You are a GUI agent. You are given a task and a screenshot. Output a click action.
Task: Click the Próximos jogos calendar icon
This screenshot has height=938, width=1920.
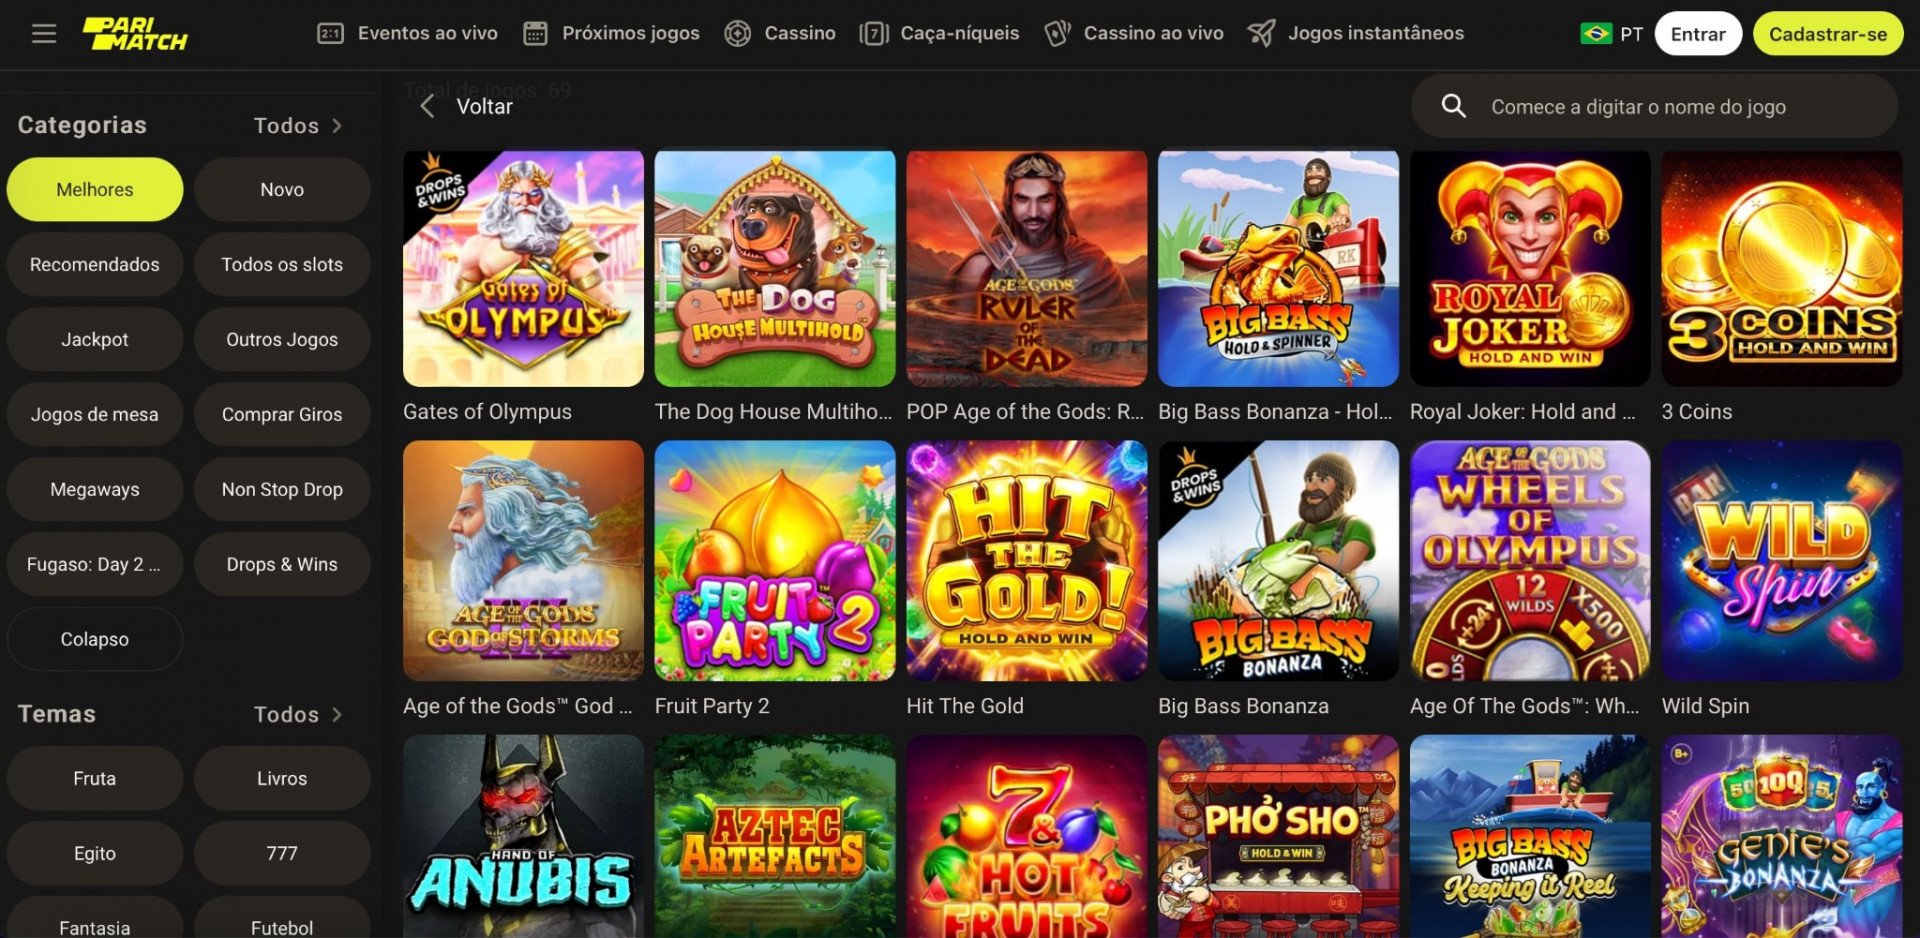click(x=536, y=34)
